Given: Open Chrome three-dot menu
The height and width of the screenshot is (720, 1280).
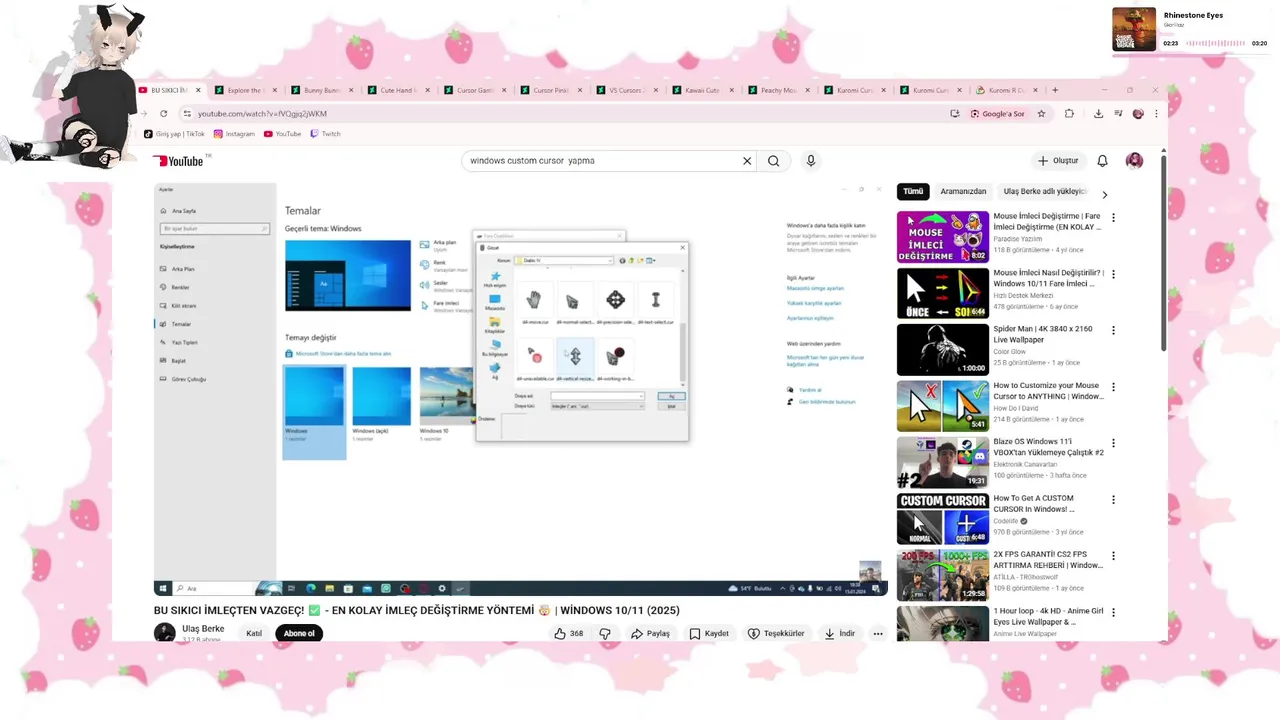Looking at the screenshot, I should [1157, 114].
